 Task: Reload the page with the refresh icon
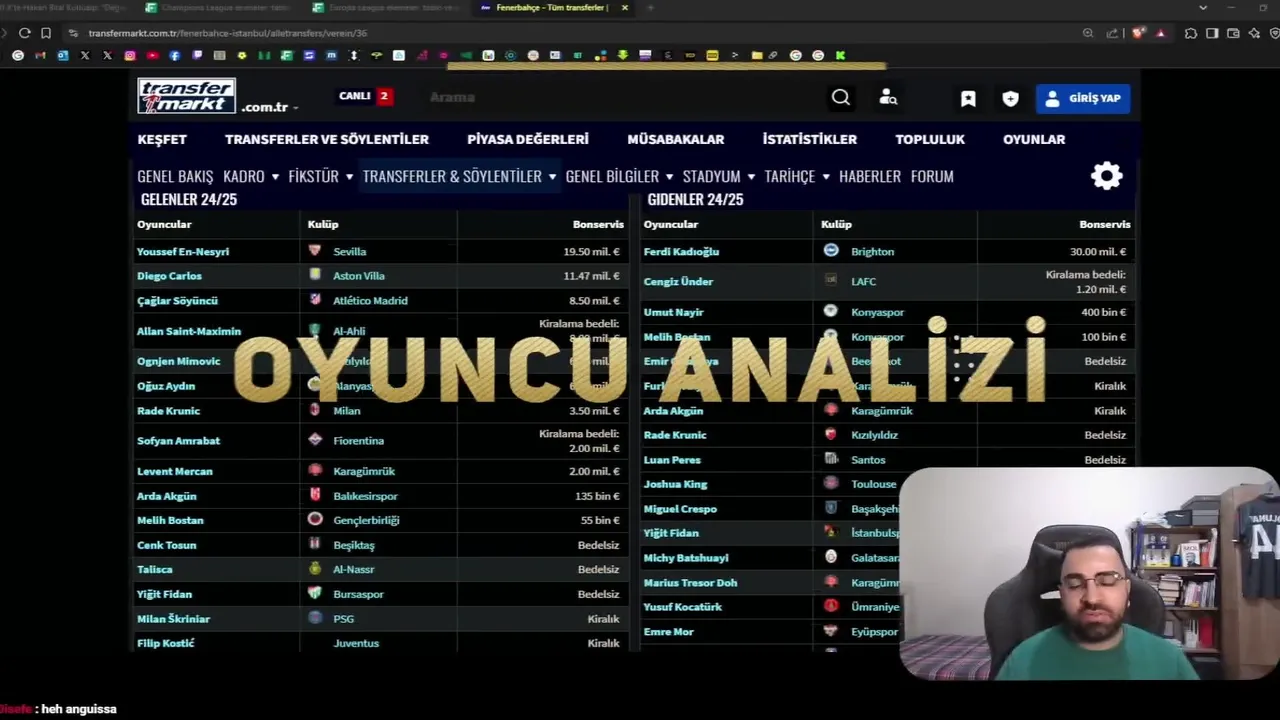tap(25, 33)
